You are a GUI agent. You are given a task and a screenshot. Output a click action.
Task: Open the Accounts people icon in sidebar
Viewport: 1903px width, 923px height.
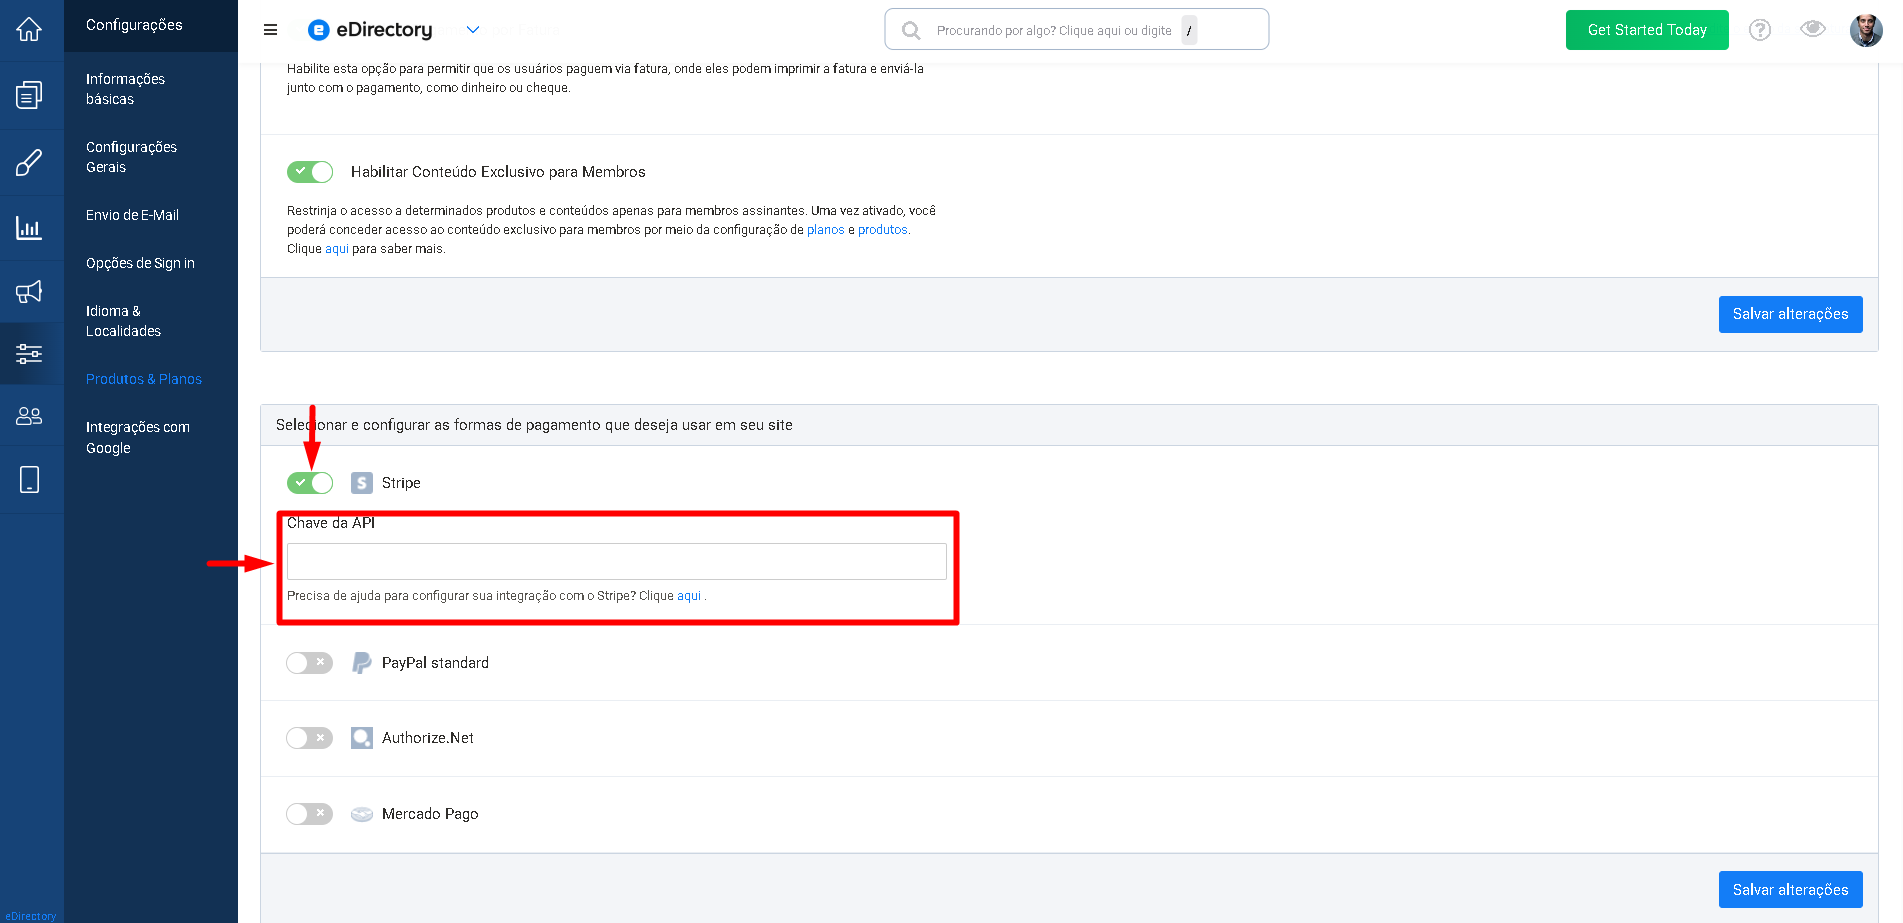click(x=29, y=416)
